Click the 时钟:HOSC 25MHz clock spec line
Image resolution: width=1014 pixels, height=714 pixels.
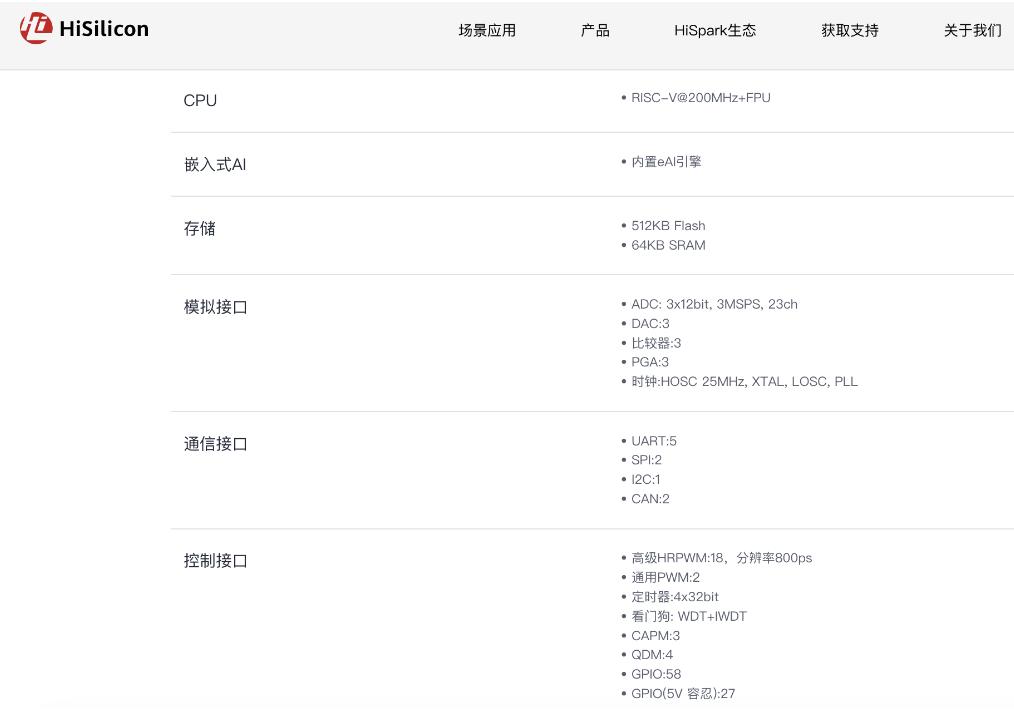point(744,382)
